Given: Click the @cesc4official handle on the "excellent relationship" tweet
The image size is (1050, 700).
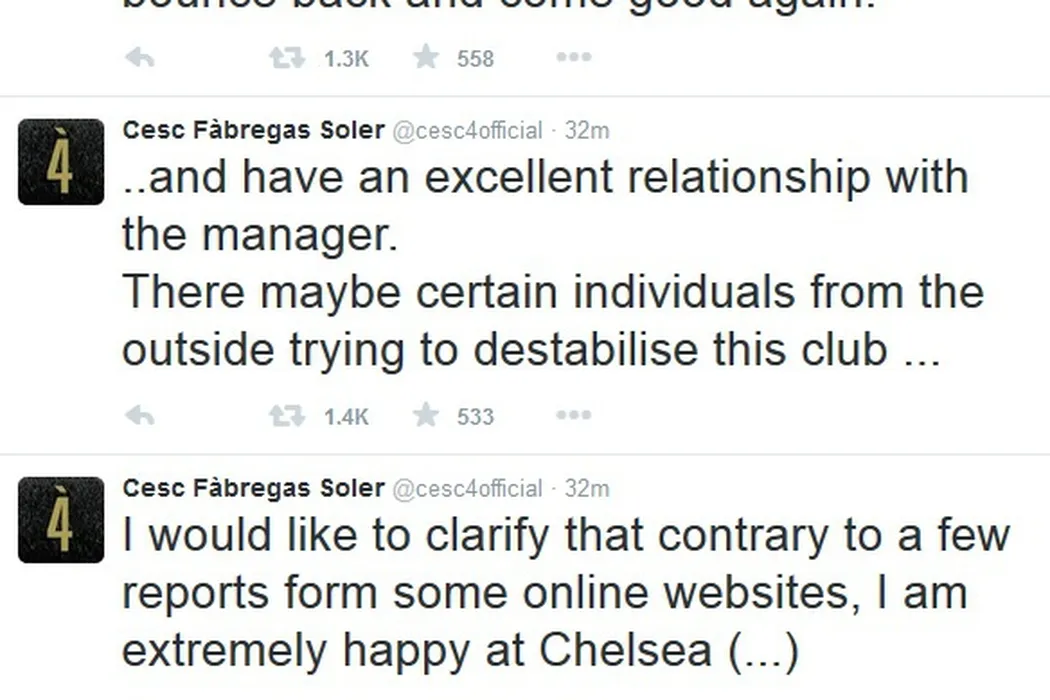Looking at the screenshot, I should pyautogui.click(x=467, y=130).
